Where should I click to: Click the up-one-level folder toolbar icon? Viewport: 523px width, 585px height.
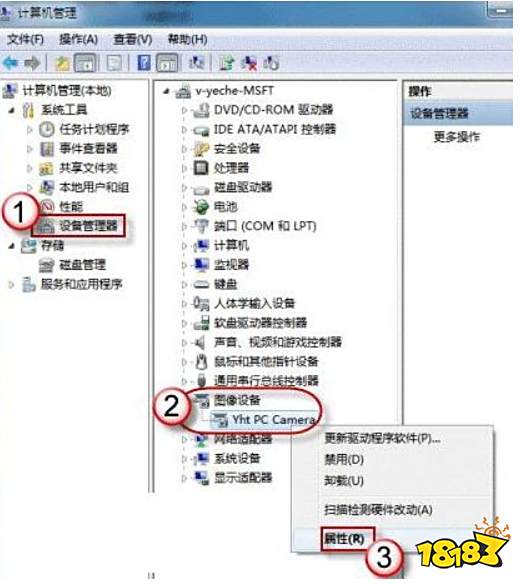pos(62,63)
